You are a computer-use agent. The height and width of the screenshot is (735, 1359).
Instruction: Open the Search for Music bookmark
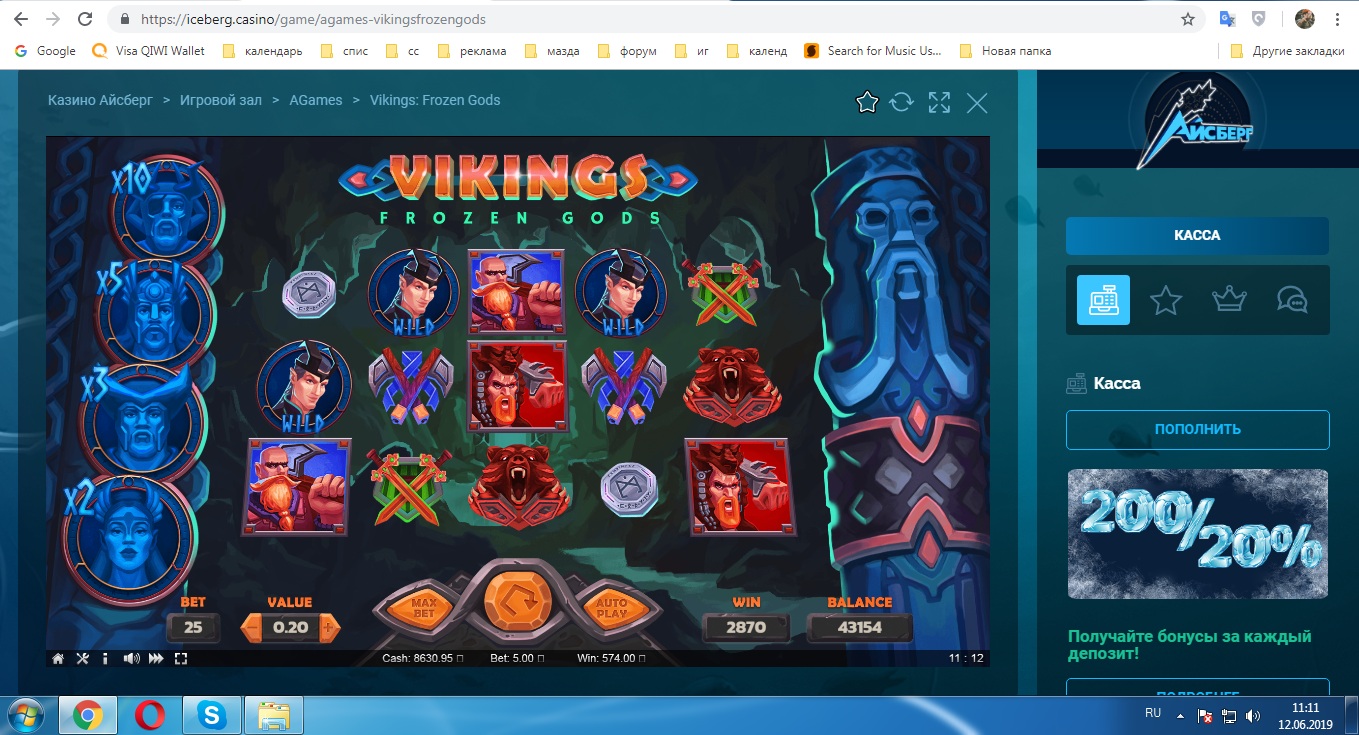point(873,51)
